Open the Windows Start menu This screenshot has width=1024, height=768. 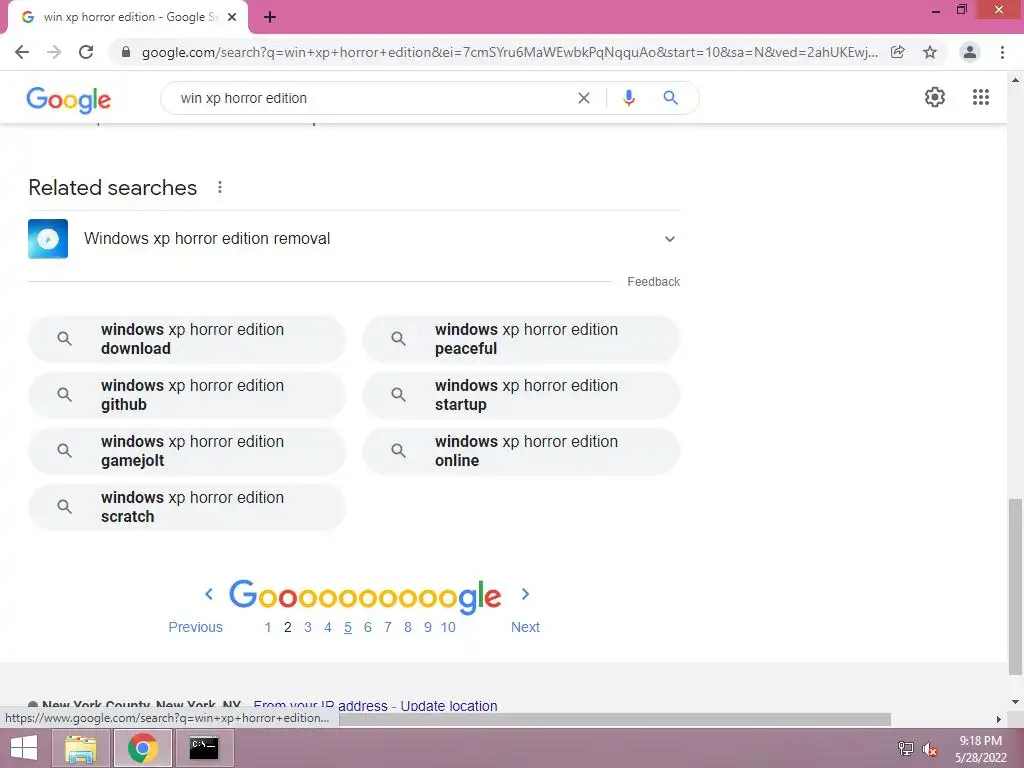(x=24, y=748)
